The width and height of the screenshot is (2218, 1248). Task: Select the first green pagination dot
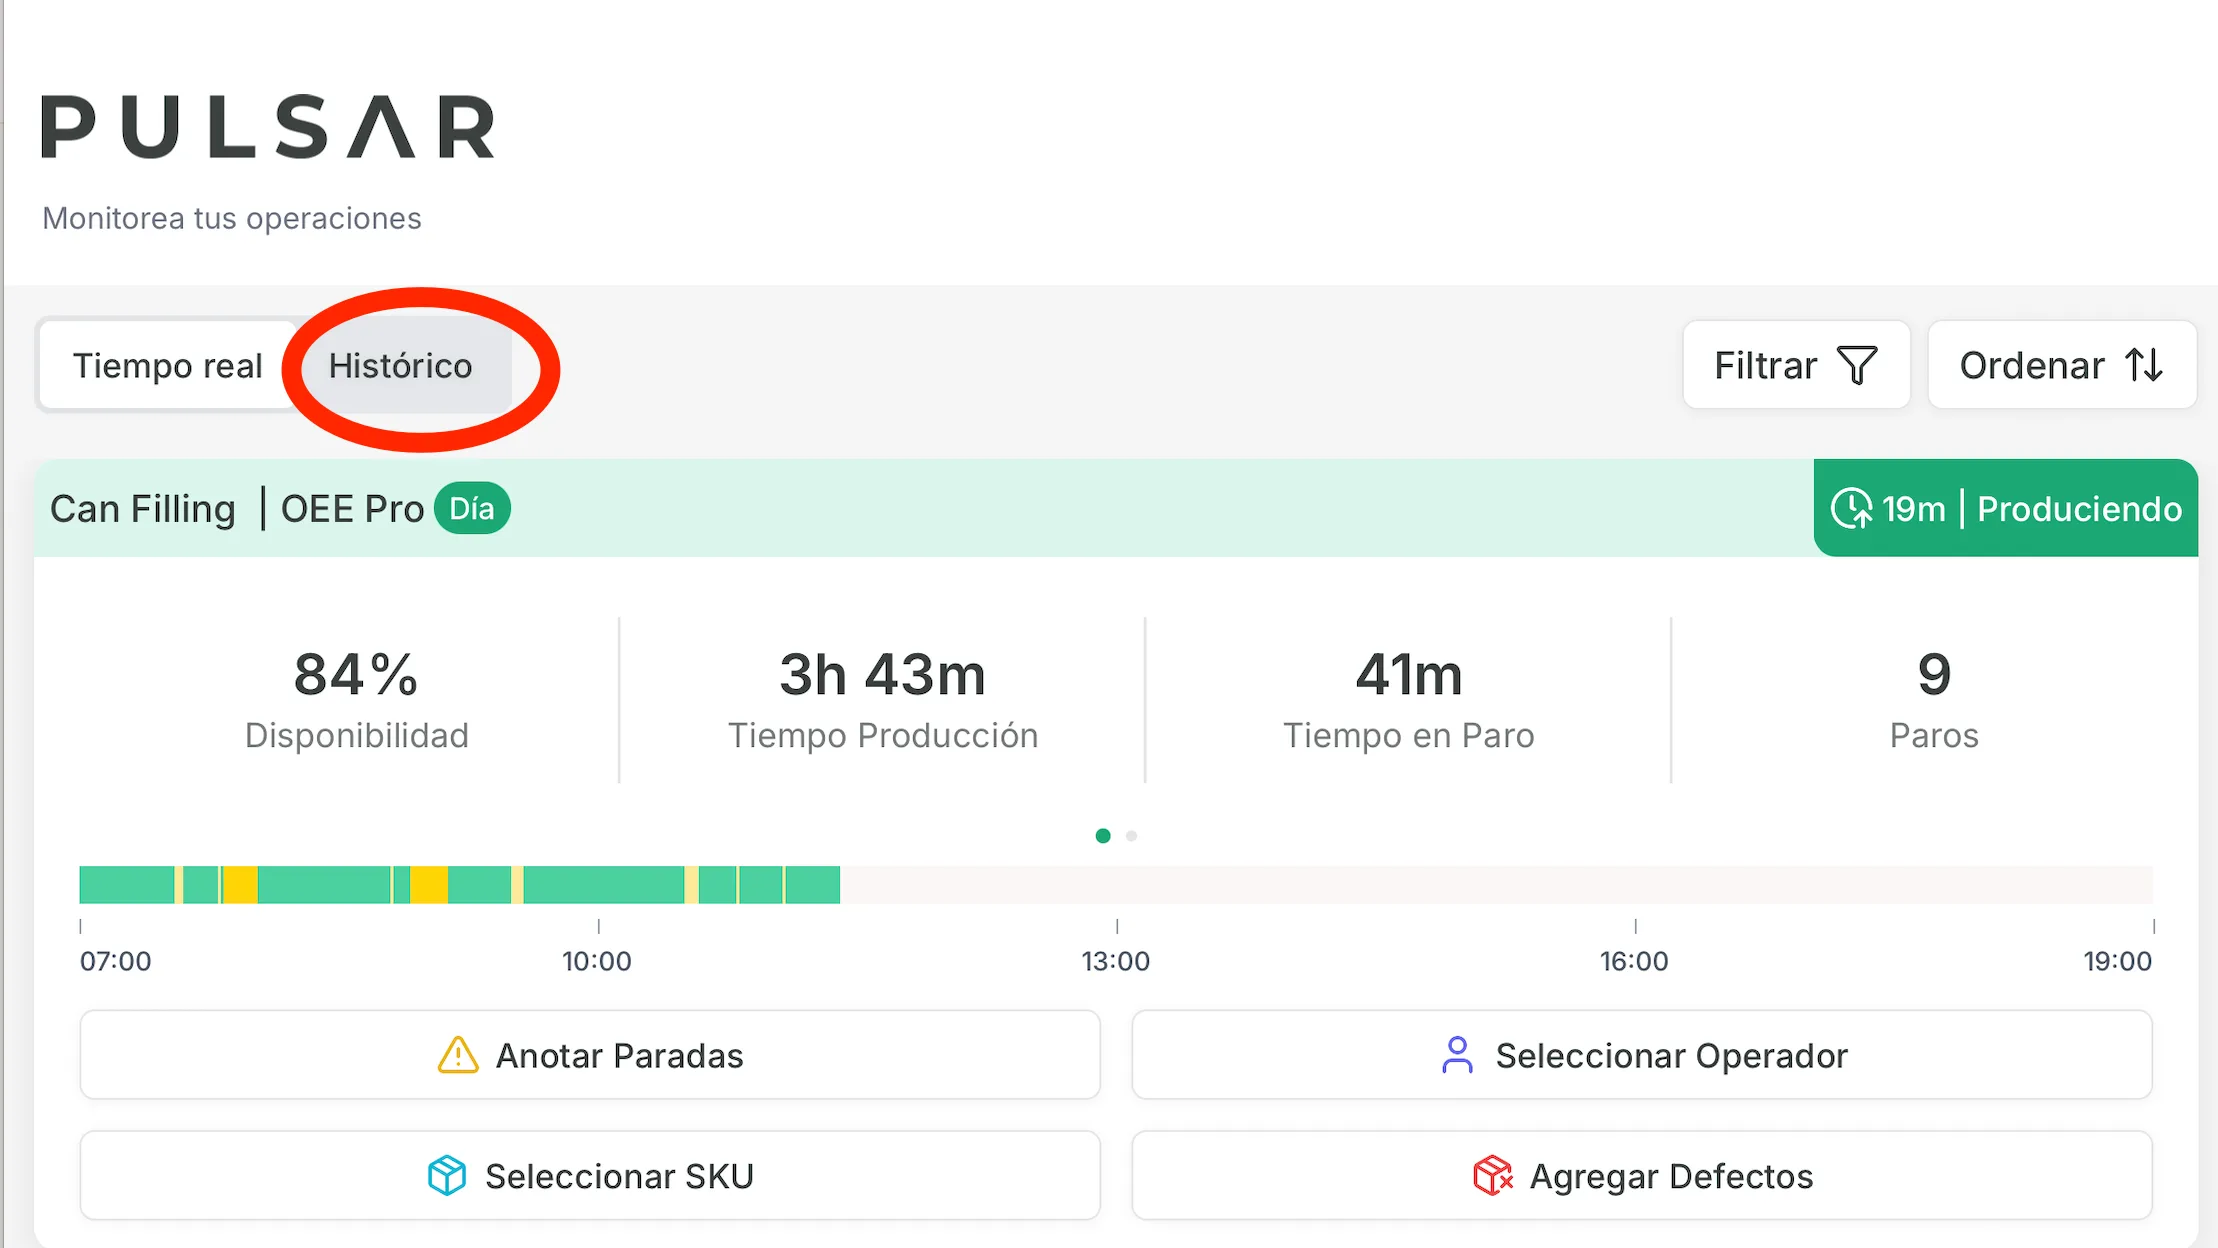[1103, 836]
